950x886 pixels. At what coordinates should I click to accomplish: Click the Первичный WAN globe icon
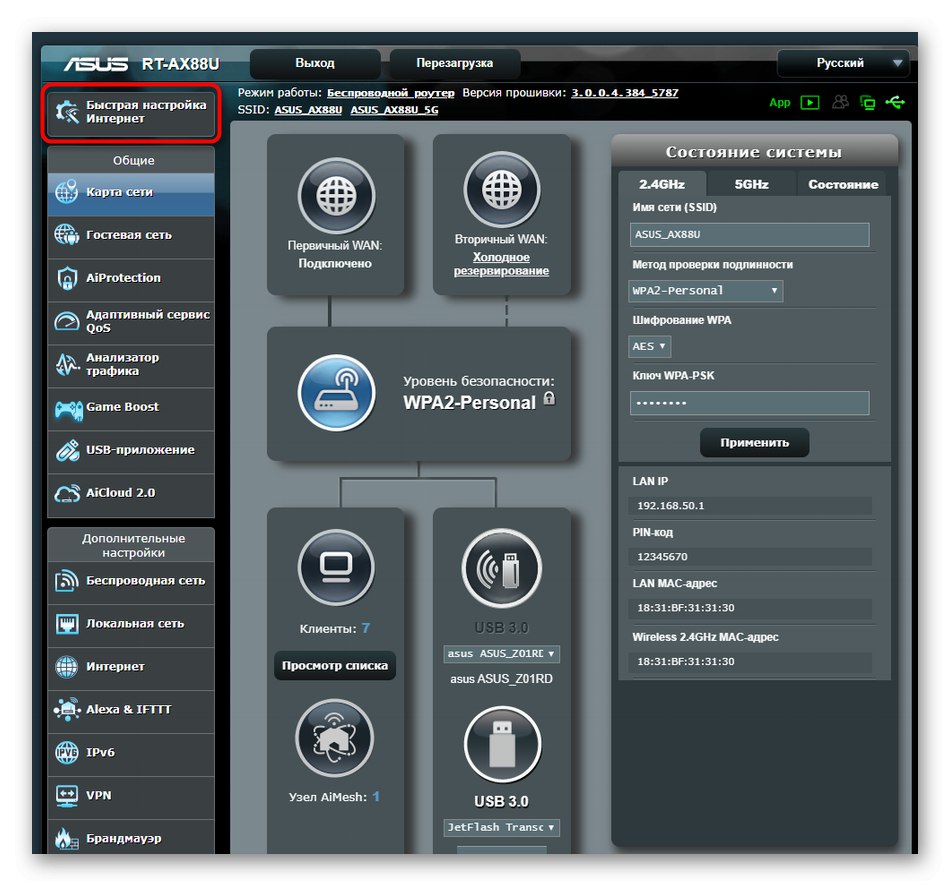[336, 196]
